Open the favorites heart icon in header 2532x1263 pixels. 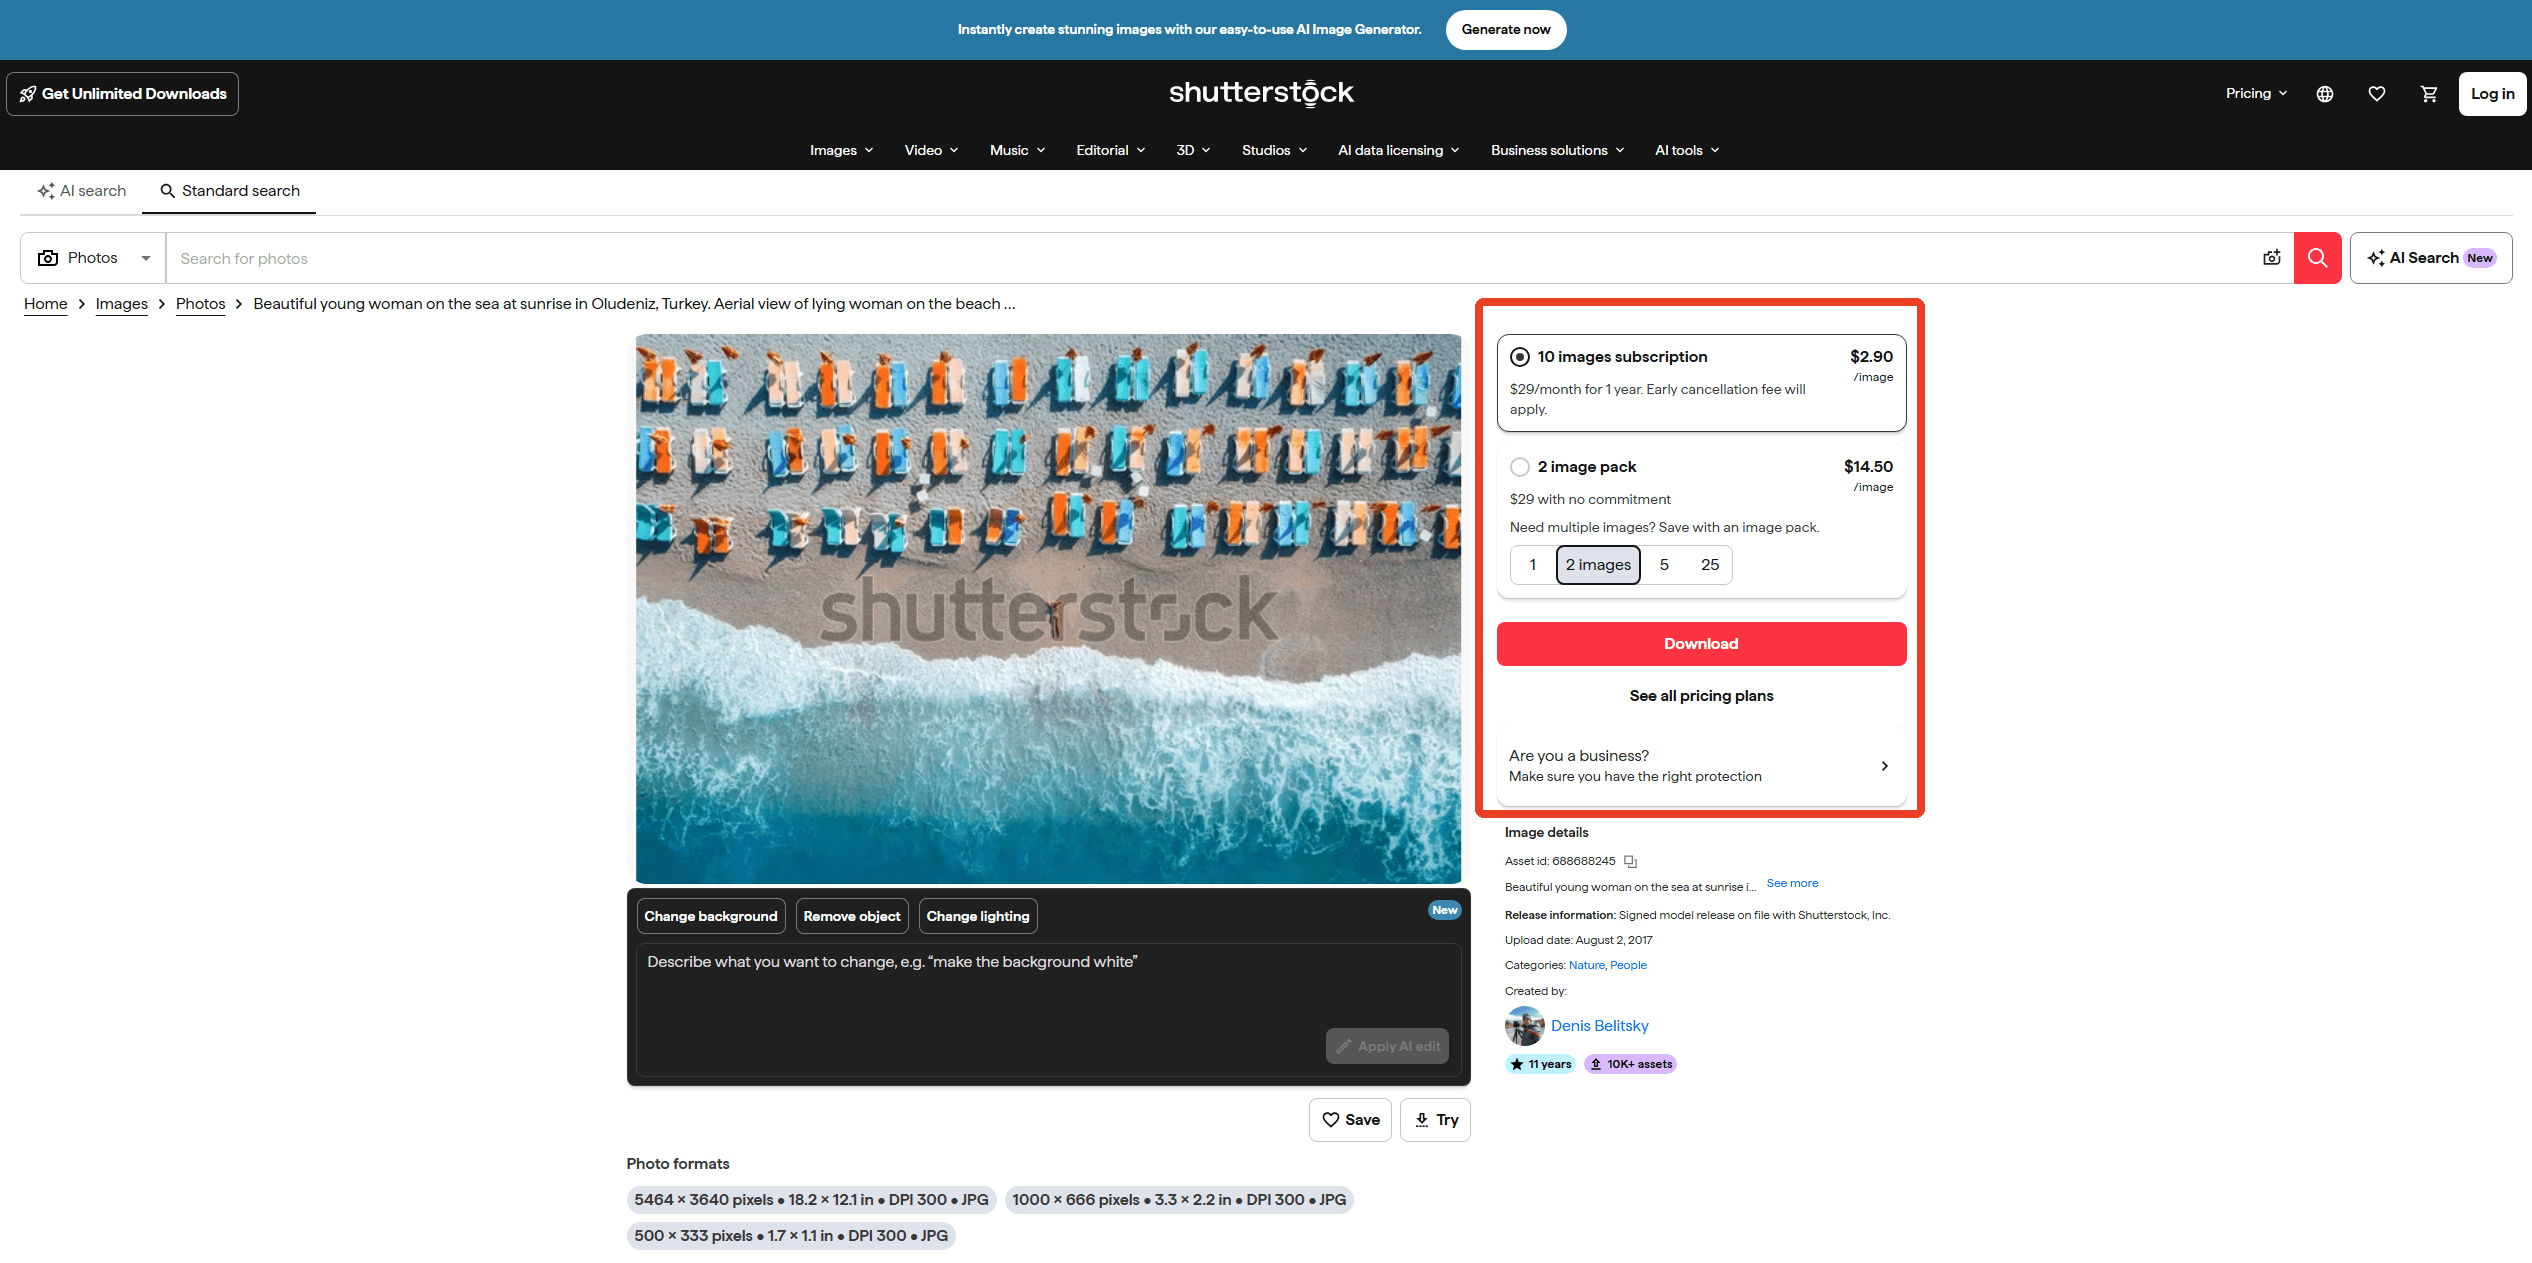2377,94
